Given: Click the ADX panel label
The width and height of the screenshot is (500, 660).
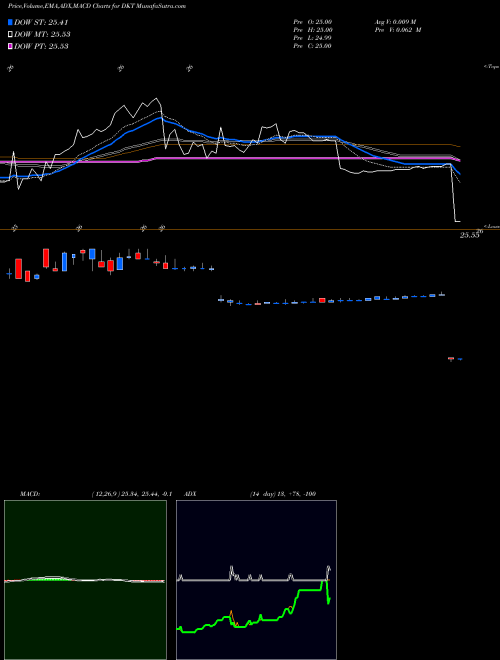Looking at the screenshot, I should click(191, 494).
